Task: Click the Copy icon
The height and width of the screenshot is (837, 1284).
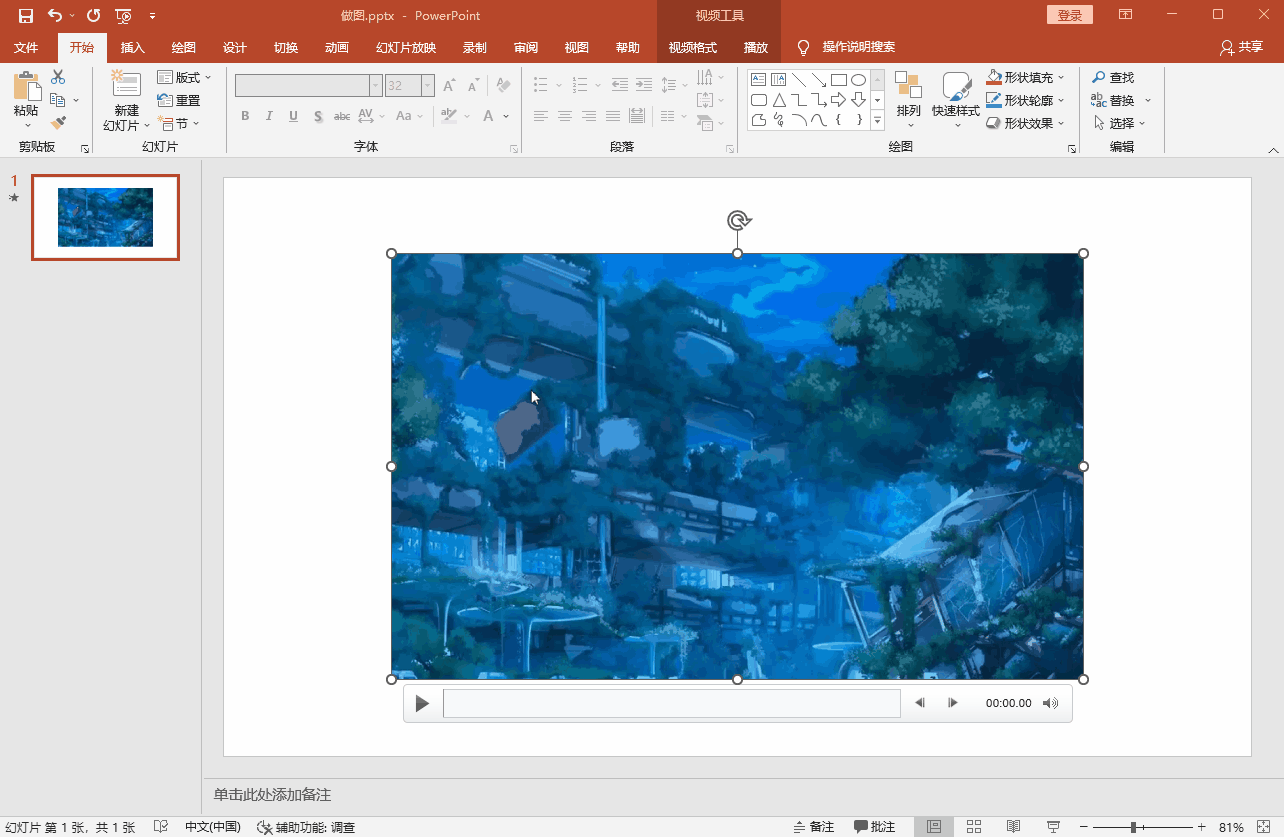Action: click(58, 100)
